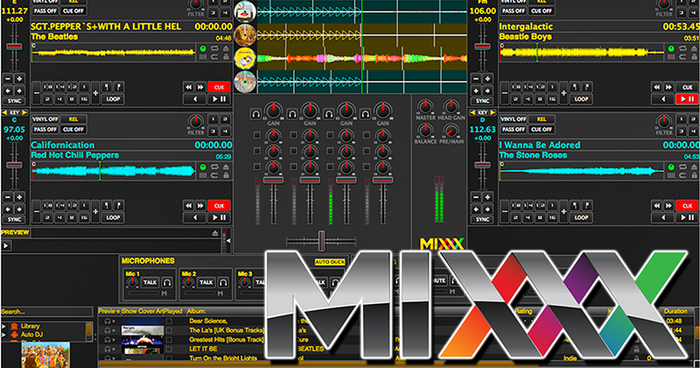
Task: Click the Beatles deck pitch slider handle
Action: click(14, 46)
